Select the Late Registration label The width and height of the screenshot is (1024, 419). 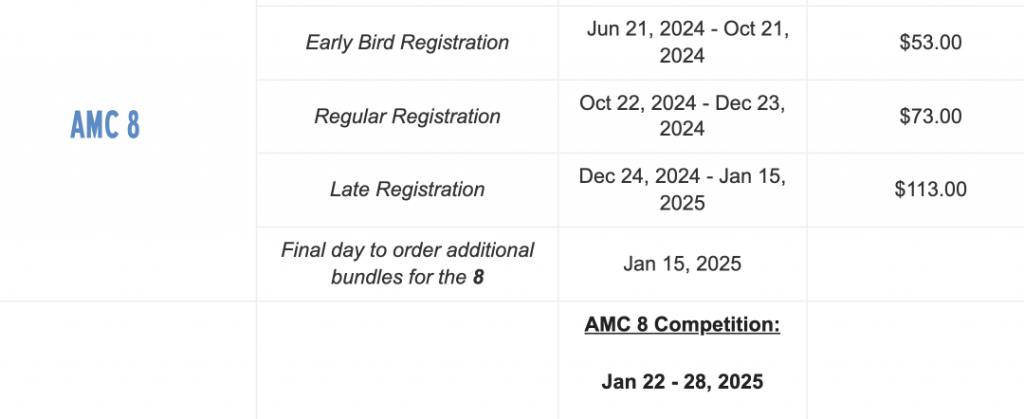point(407,189)
